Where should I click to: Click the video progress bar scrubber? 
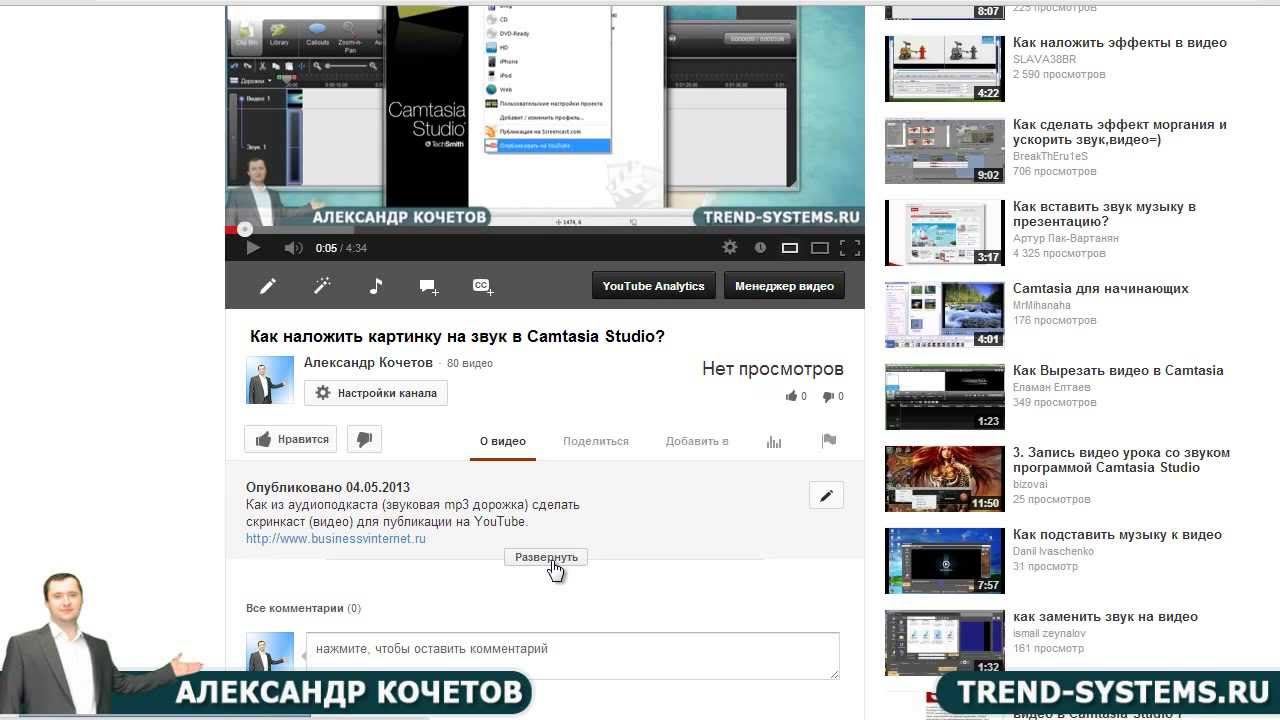pyautogui.click(x=243, y=229)
